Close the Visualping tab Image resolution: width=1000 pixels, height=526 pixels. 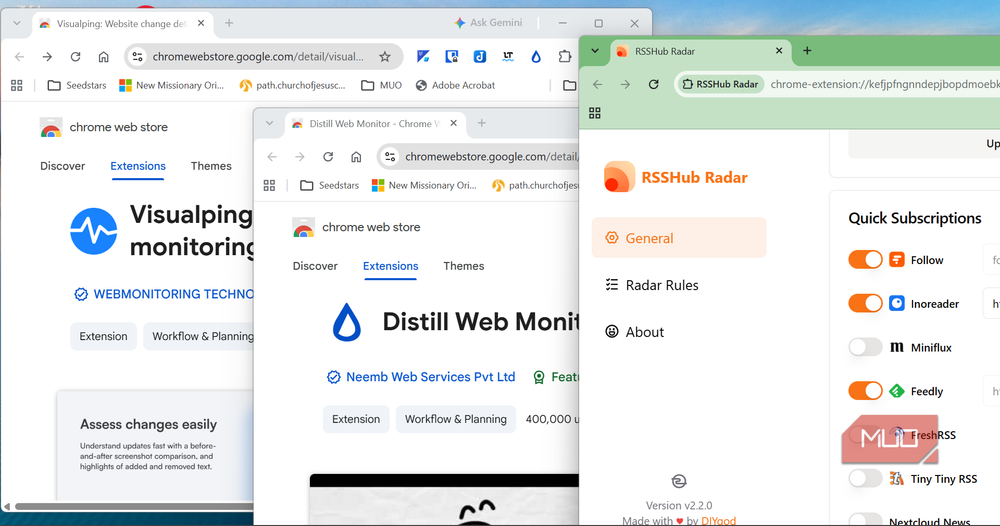pos(201,23)
